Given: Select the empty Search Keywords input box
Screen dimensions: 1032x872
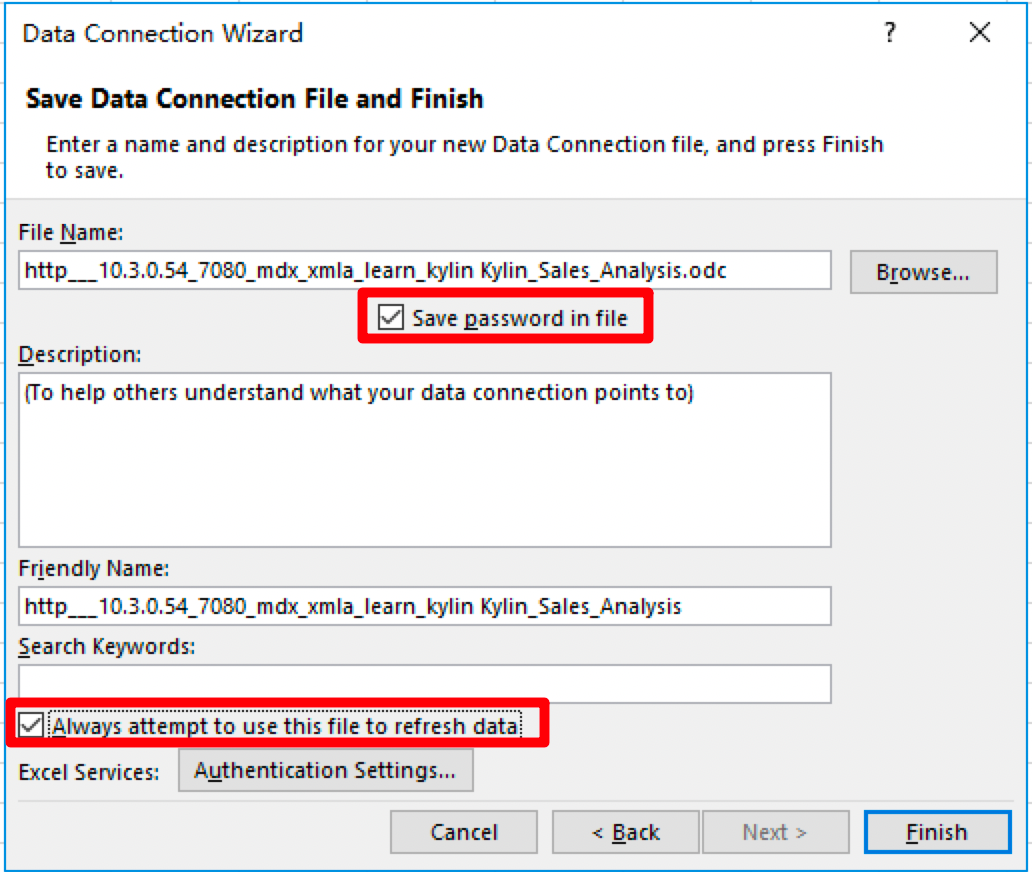Looking at the screenshot, I should [x=424, y=684].
